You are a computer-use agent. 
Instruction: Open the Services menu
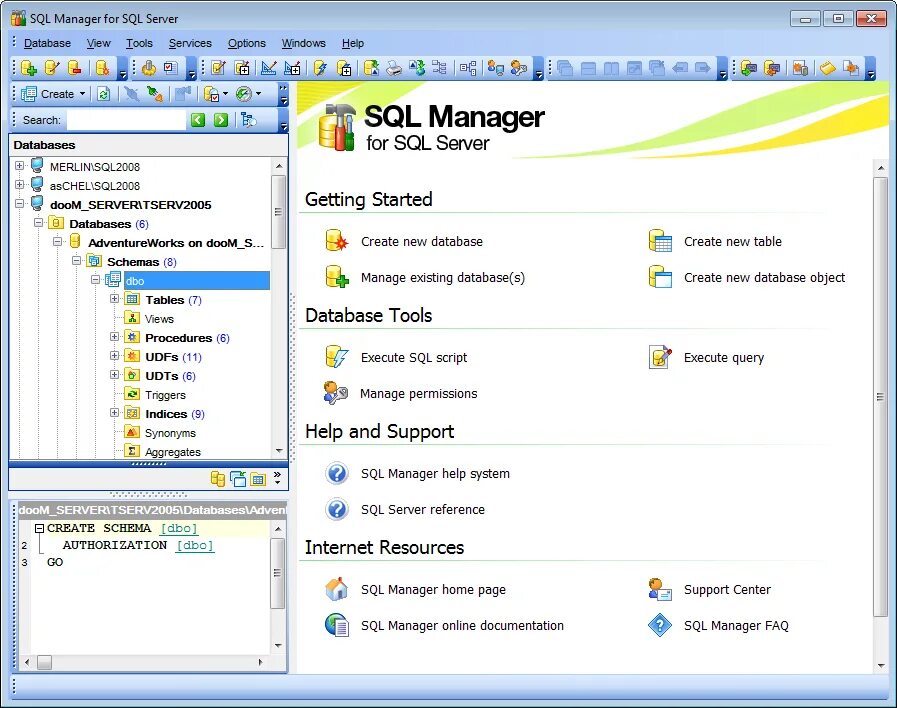click(190, 43)
